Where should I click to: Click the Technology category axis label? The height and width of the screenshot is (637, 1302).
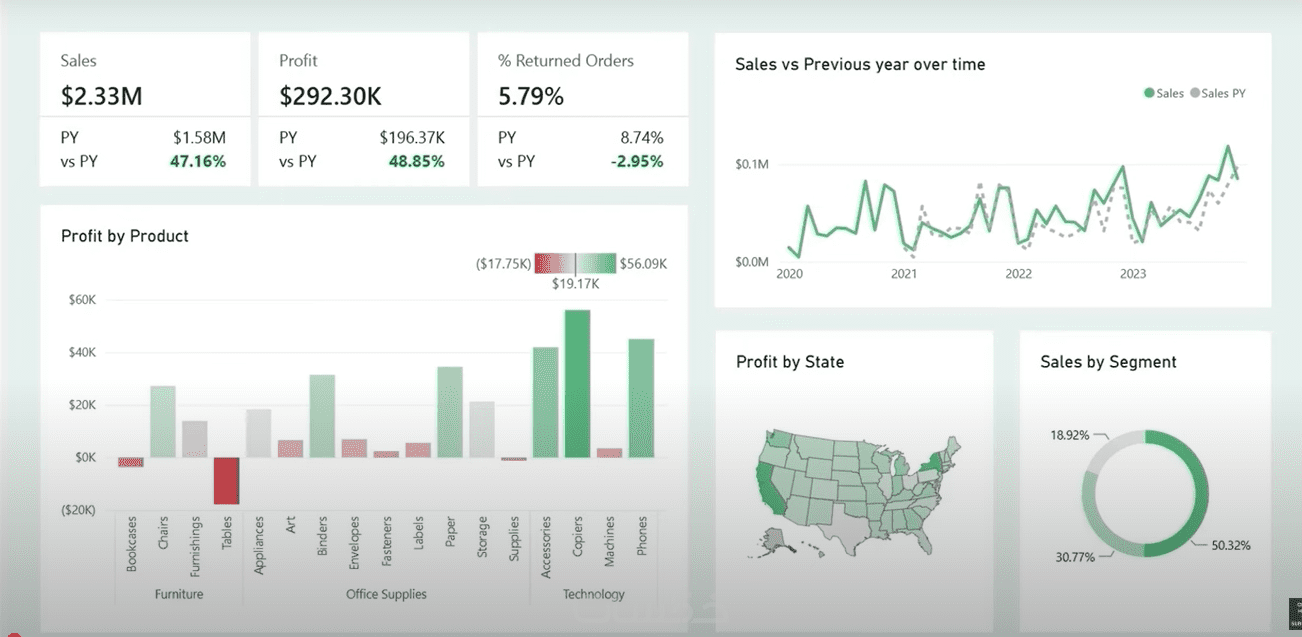point(593,594)
